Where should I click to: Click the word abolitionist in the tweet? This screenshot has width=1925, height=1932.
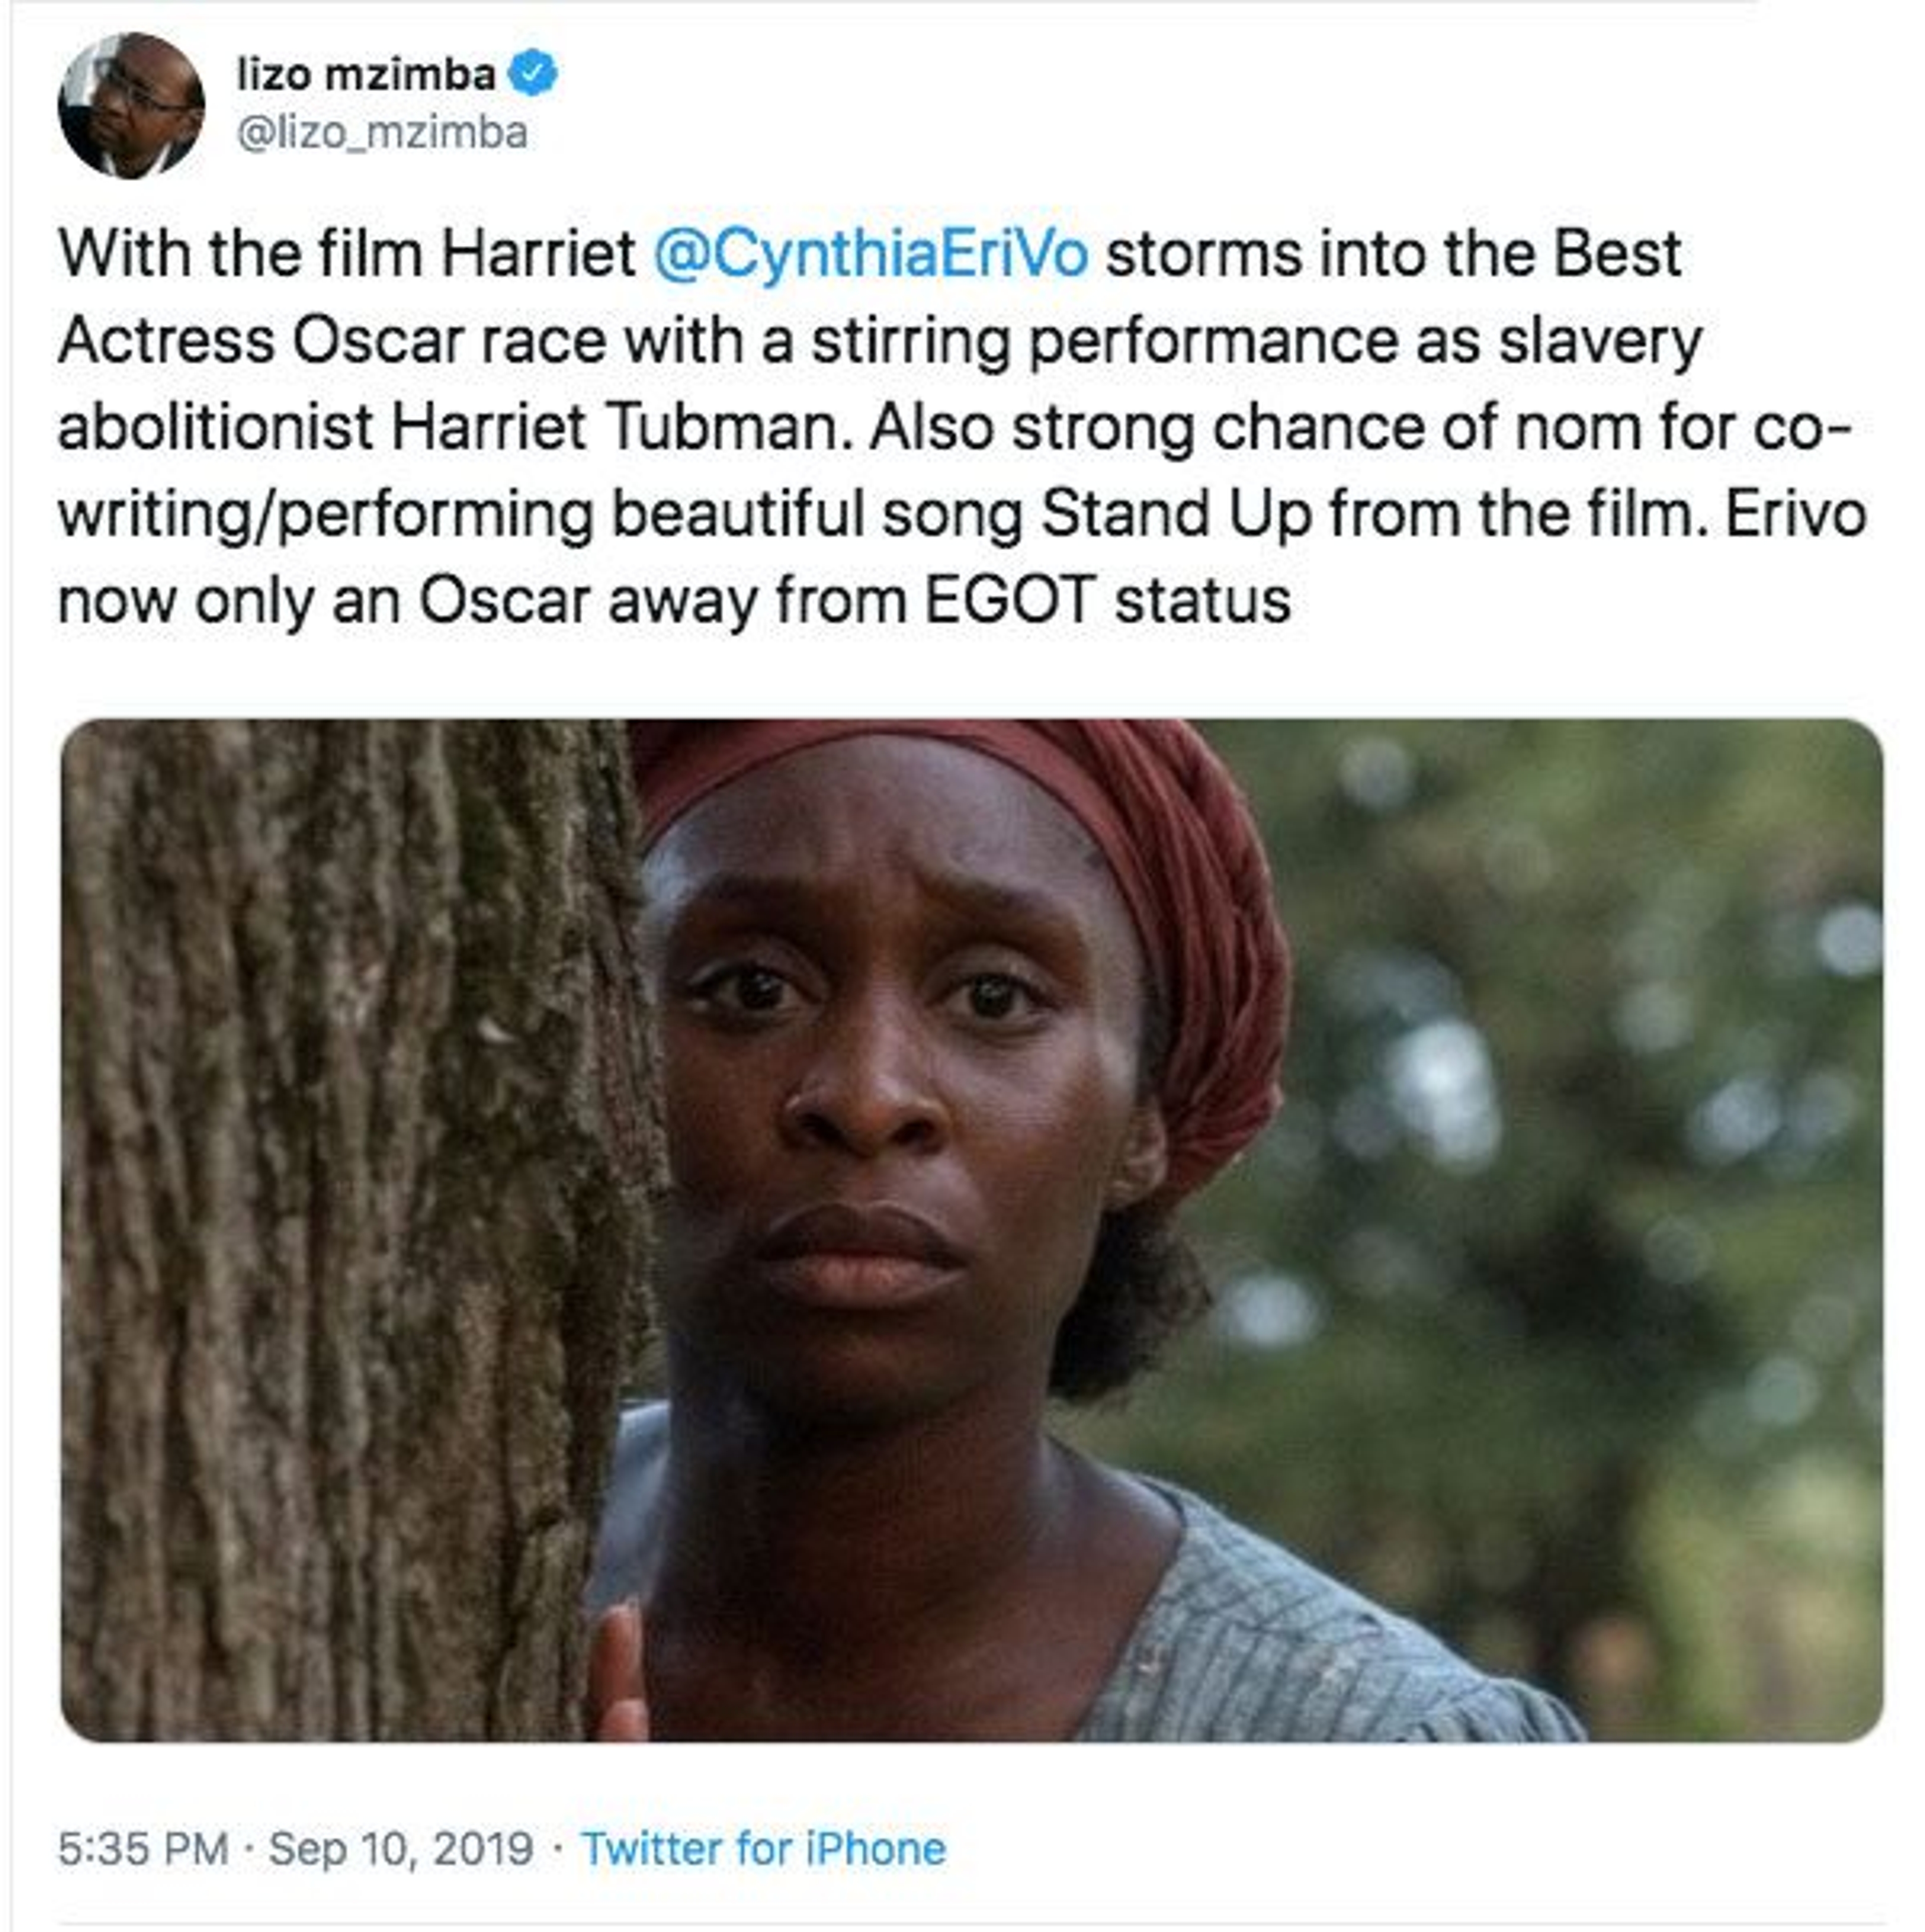pos(215,428)
